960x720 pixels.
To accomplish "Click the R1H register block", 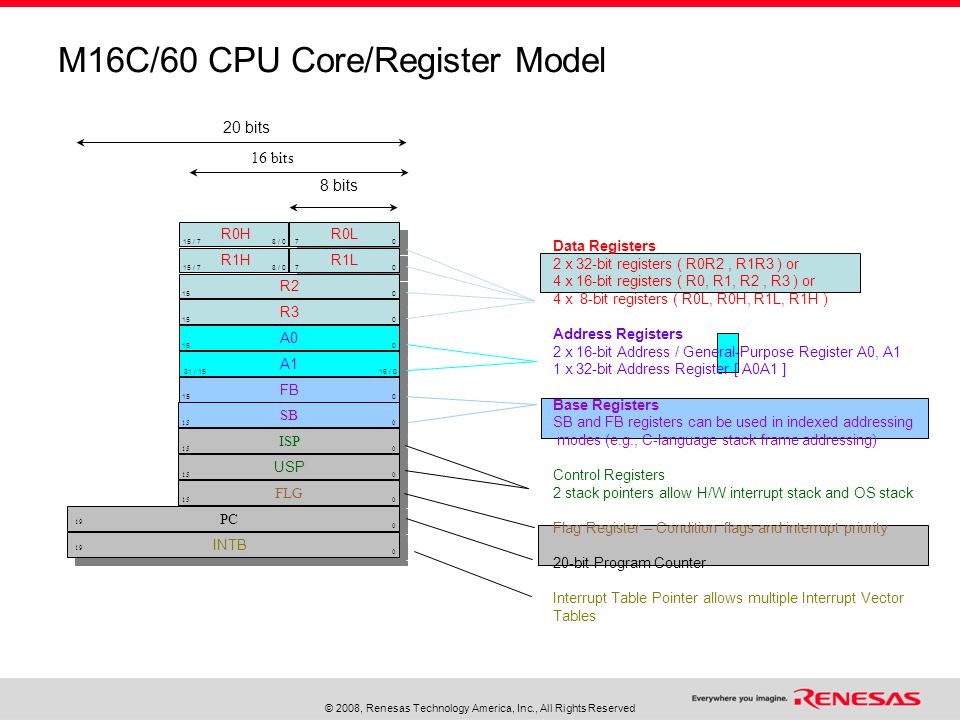I will 234,260.
